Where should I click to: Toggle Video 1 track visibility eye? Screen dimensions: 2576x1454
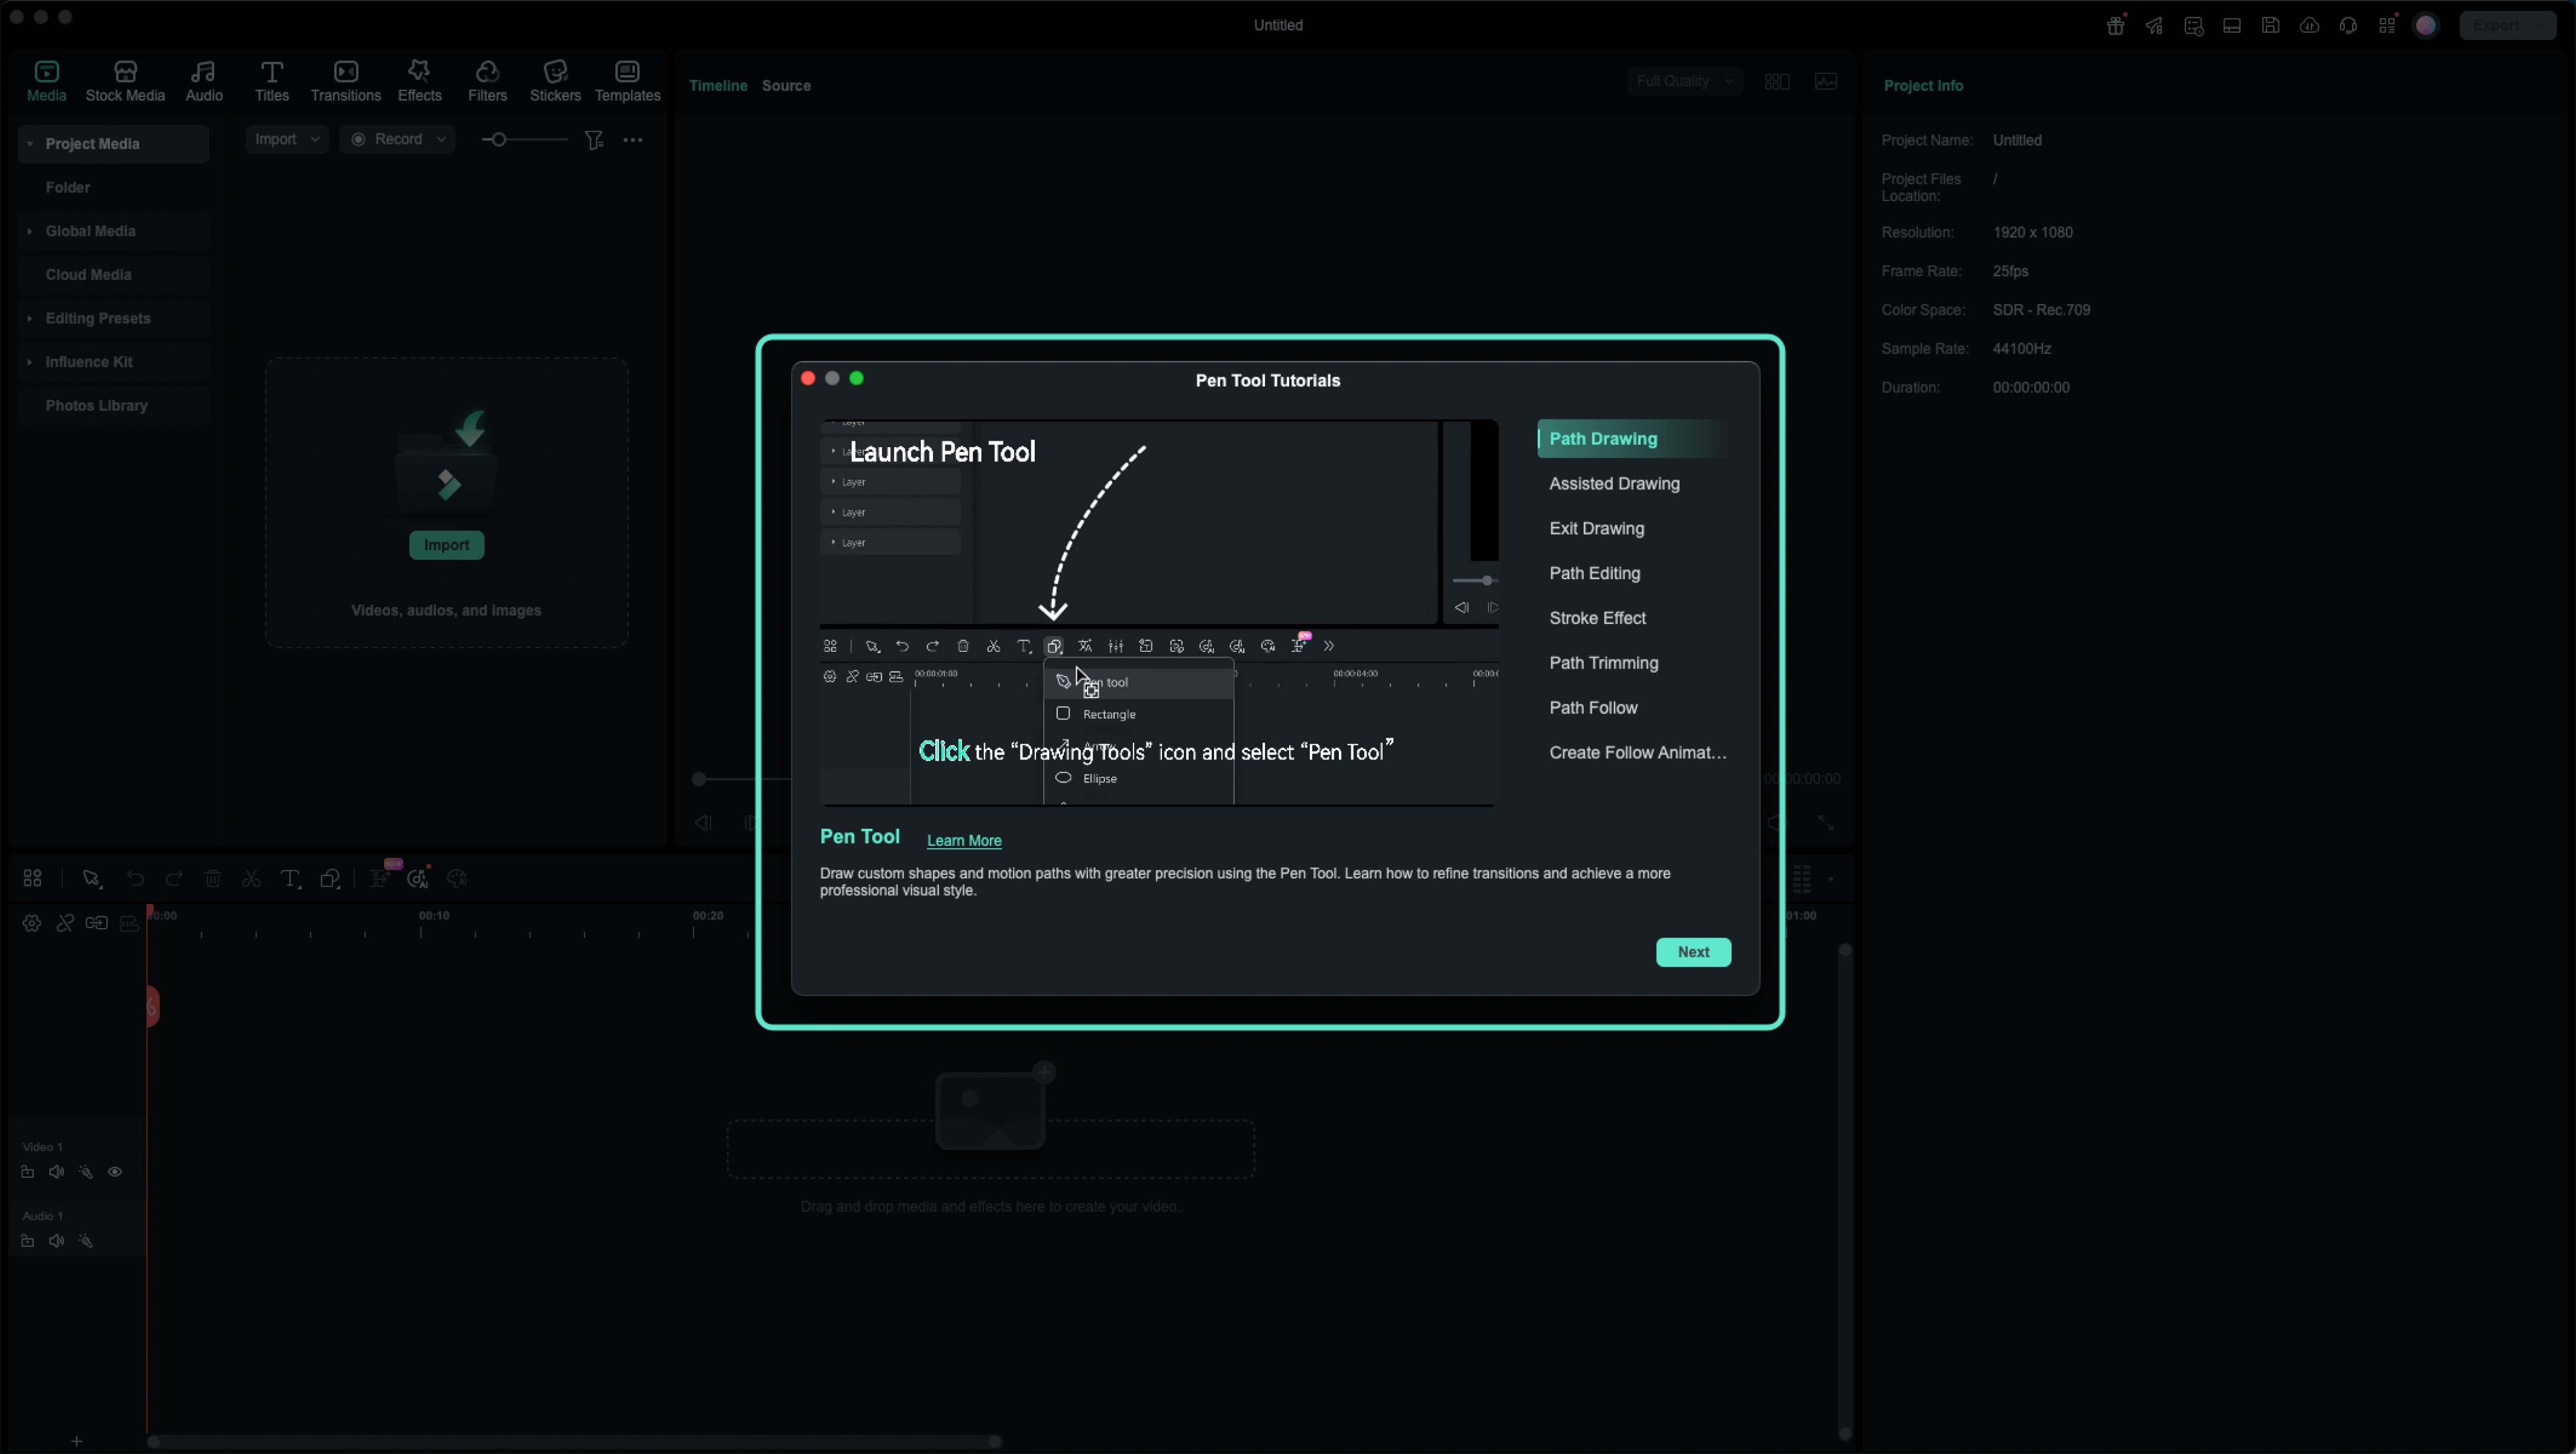click(115, 1172)
